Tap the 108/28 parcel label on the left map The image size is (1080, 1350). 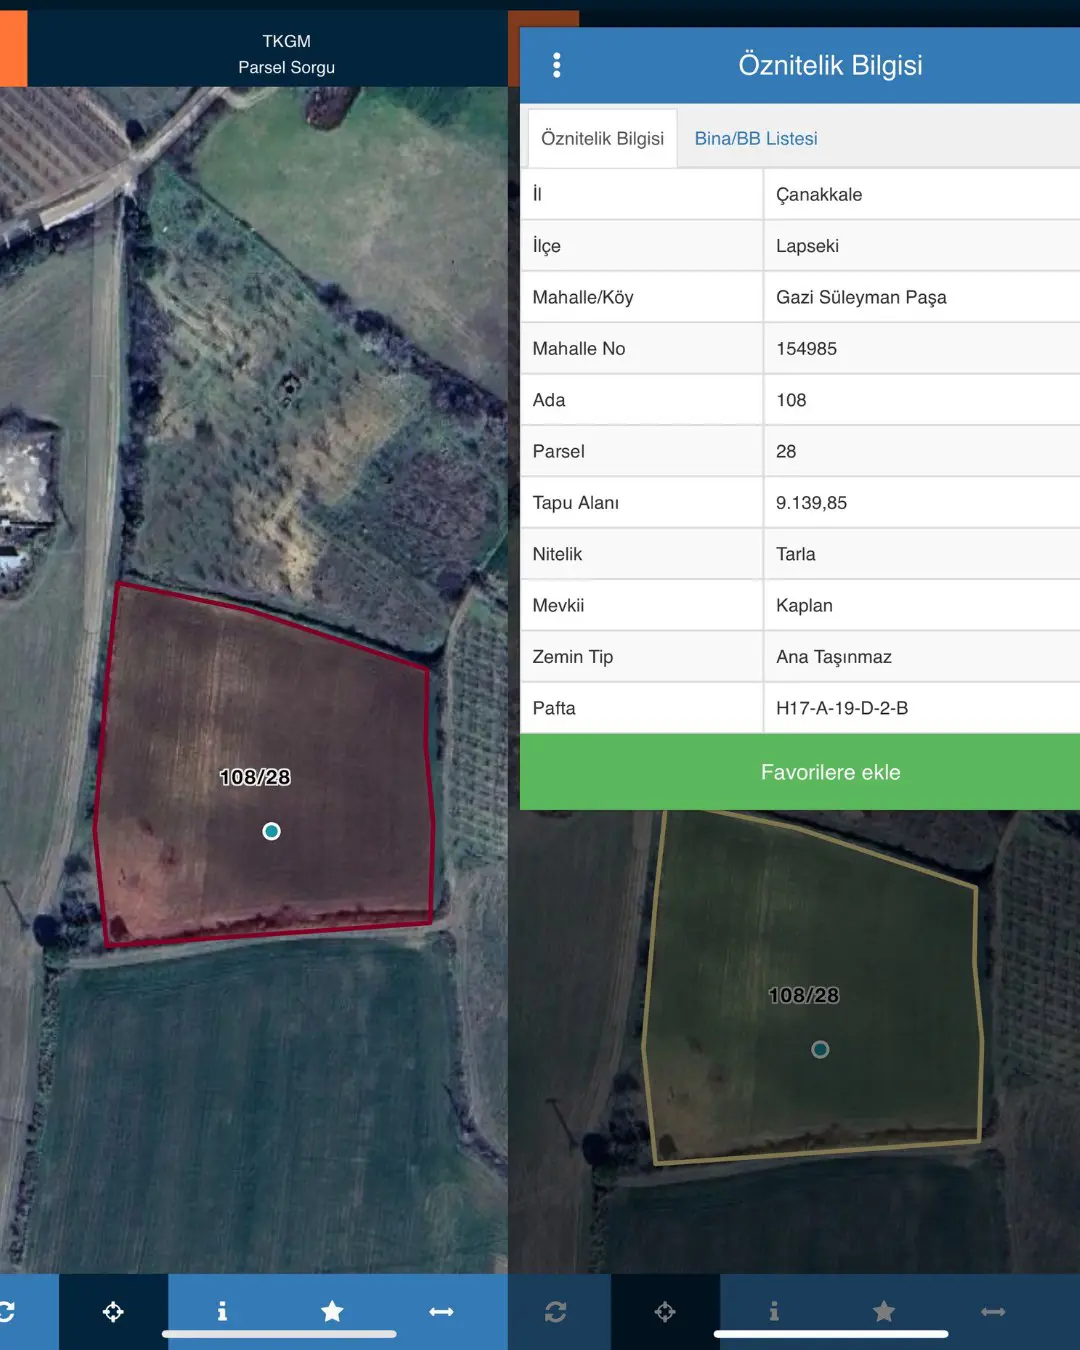[x=255, y=777]
